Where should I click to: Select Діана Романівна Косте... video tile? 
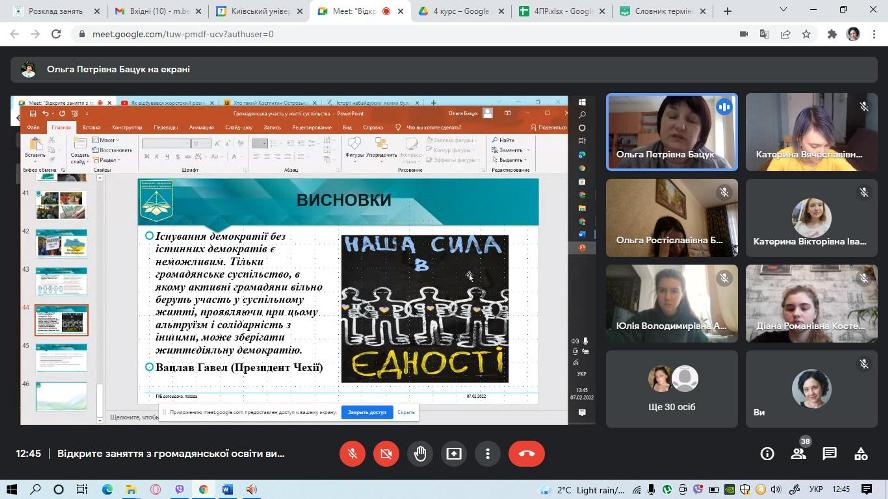[812, 304]
